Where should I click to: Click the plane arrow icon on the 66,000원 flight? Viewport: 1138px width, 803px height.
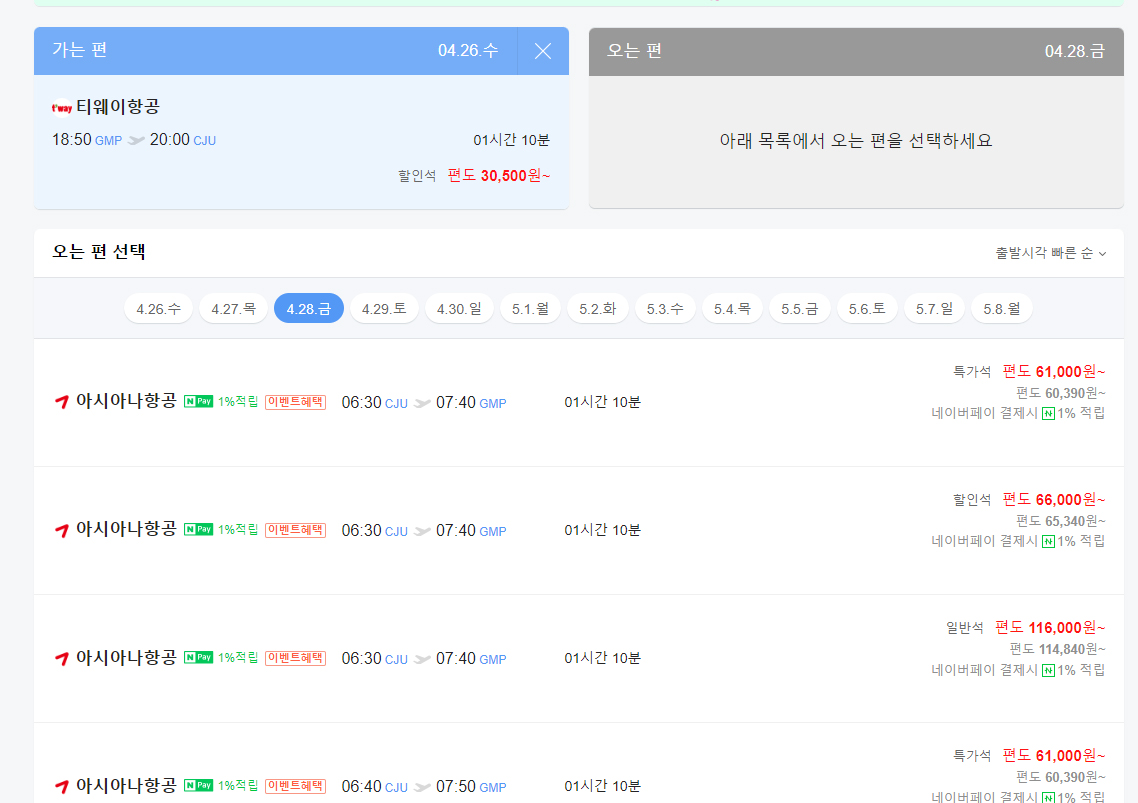coord(422,531)
